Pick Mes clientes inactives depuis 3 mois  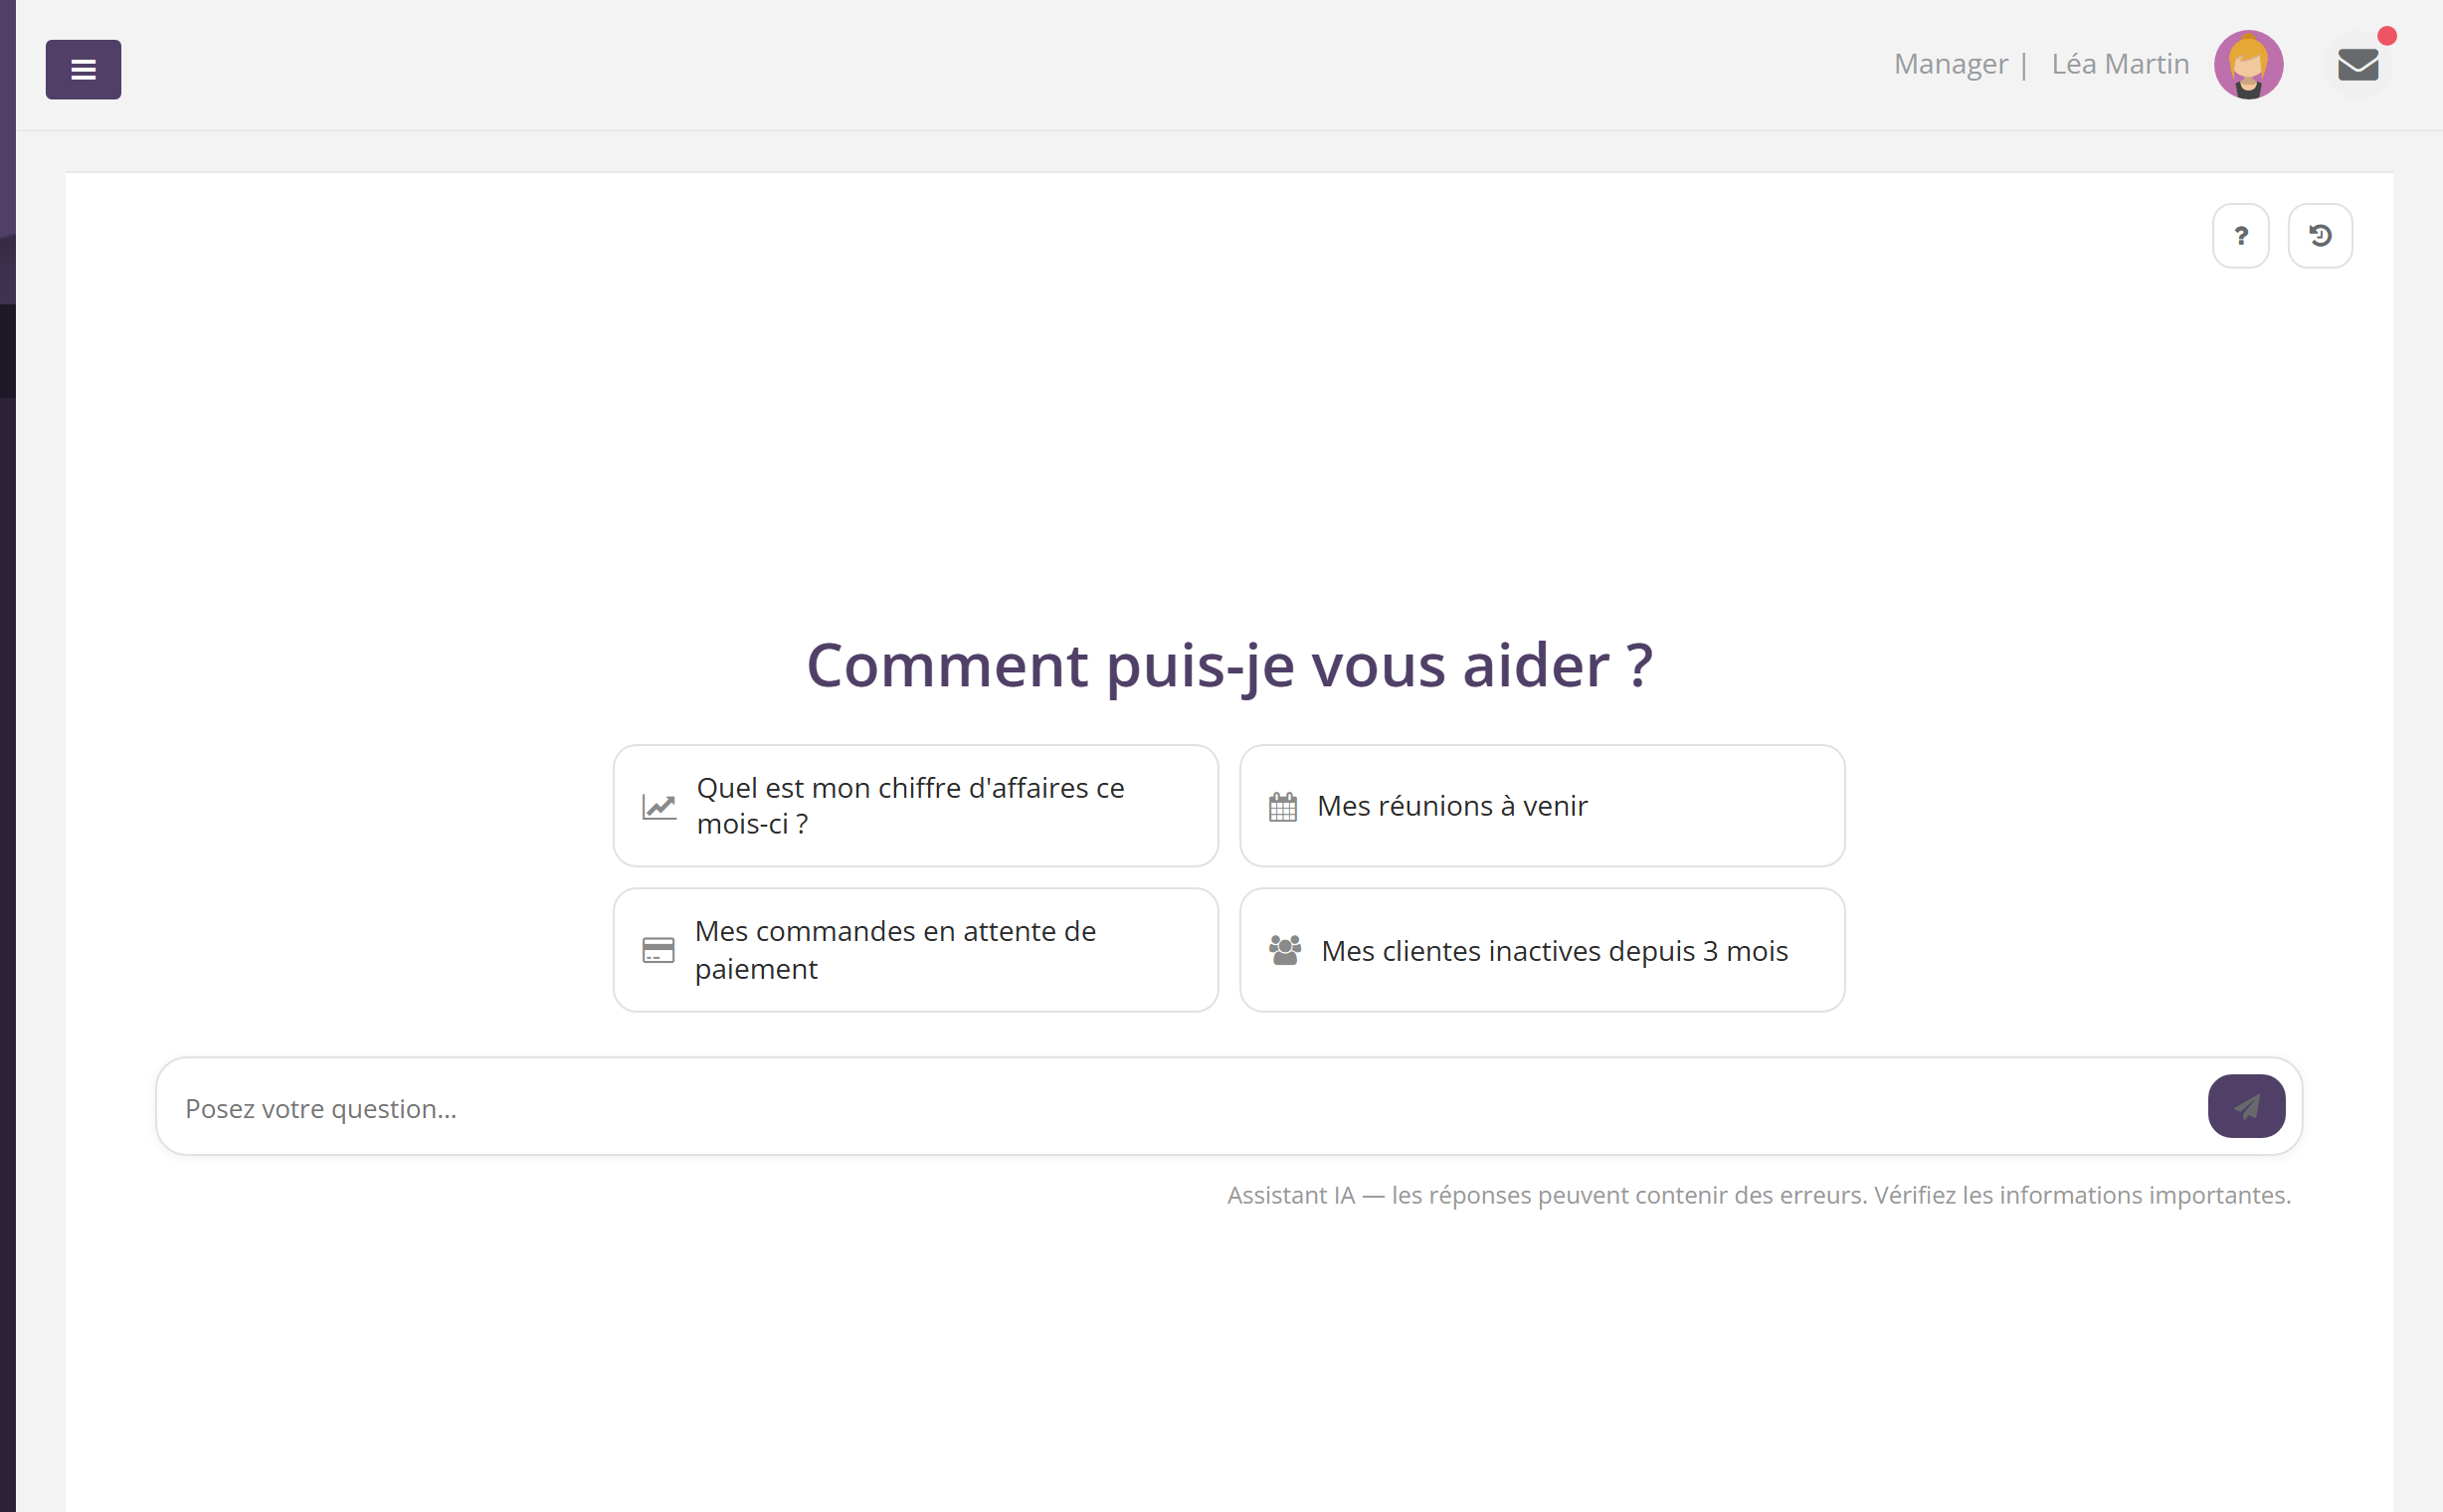tap(1542, 950)
